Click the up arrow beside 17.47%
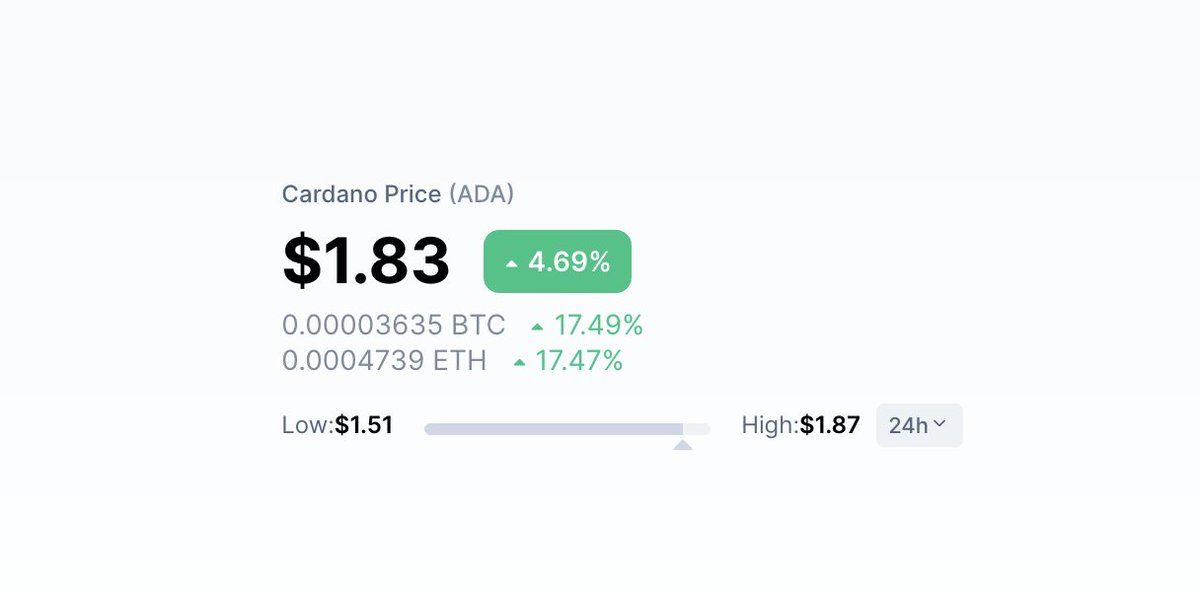 (x=519, y=362)
